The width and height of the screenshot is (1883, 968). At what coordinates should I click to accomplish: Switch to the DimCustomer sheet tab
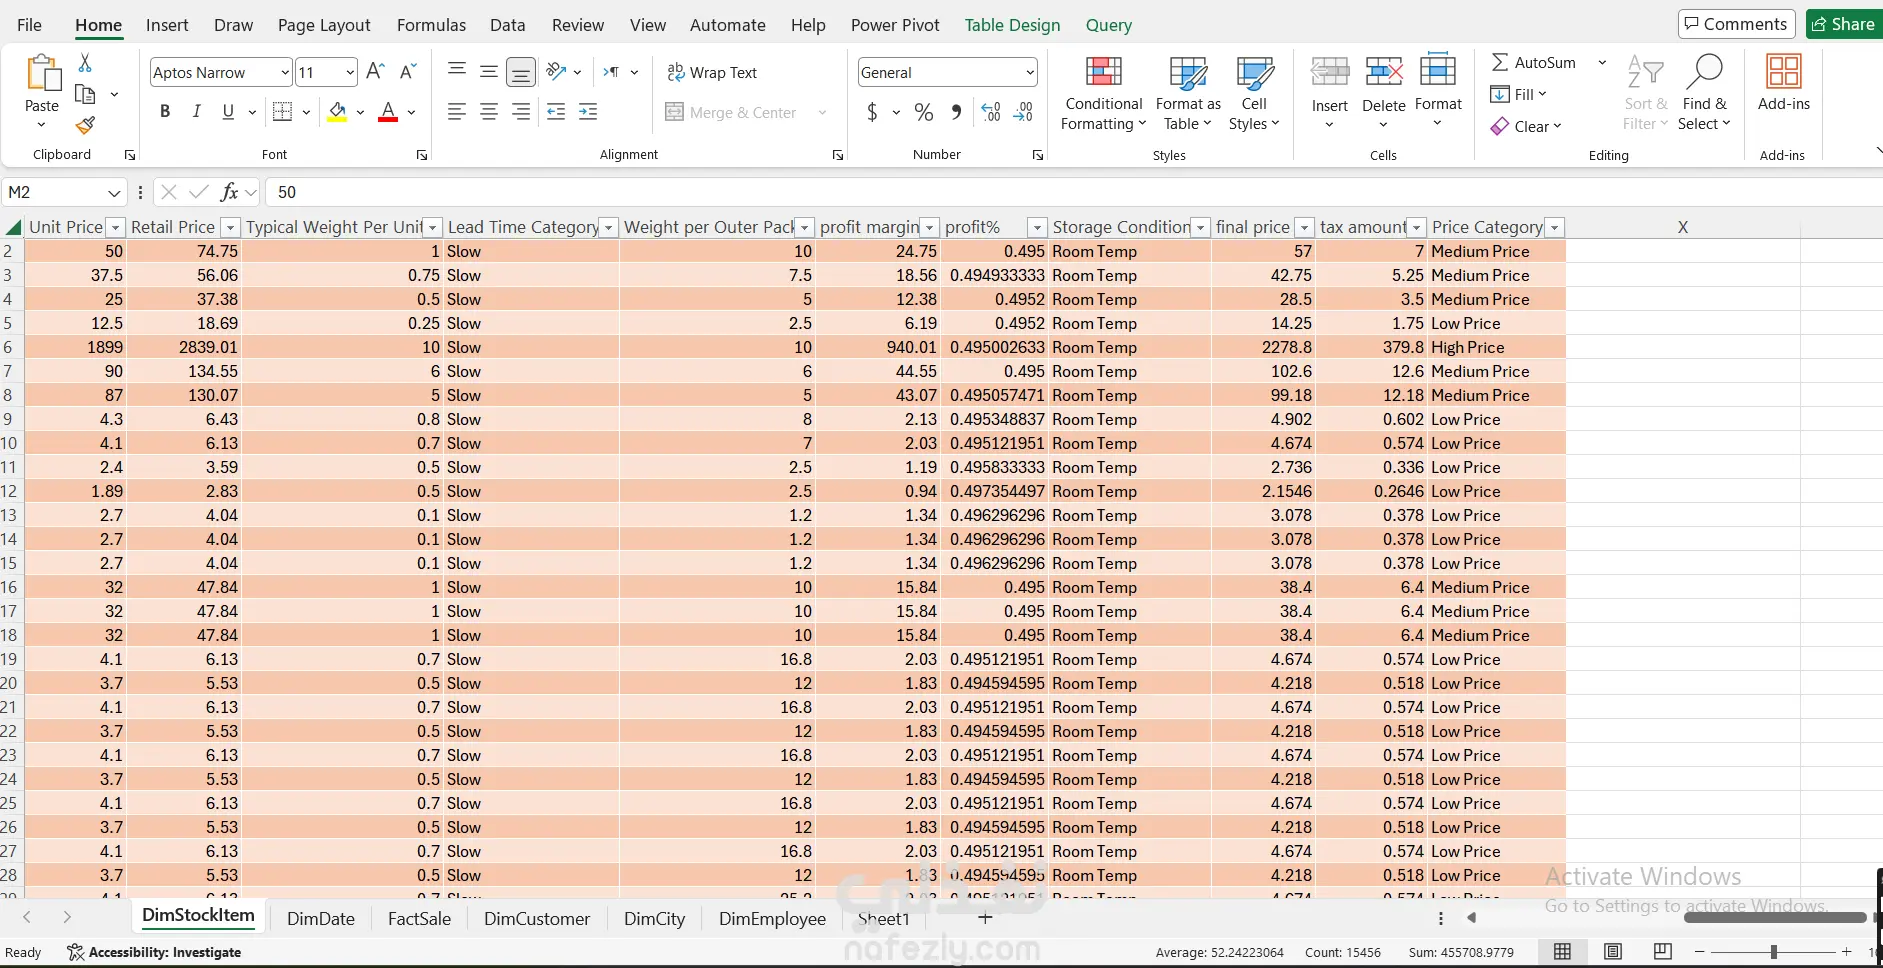tap(537, 919)
